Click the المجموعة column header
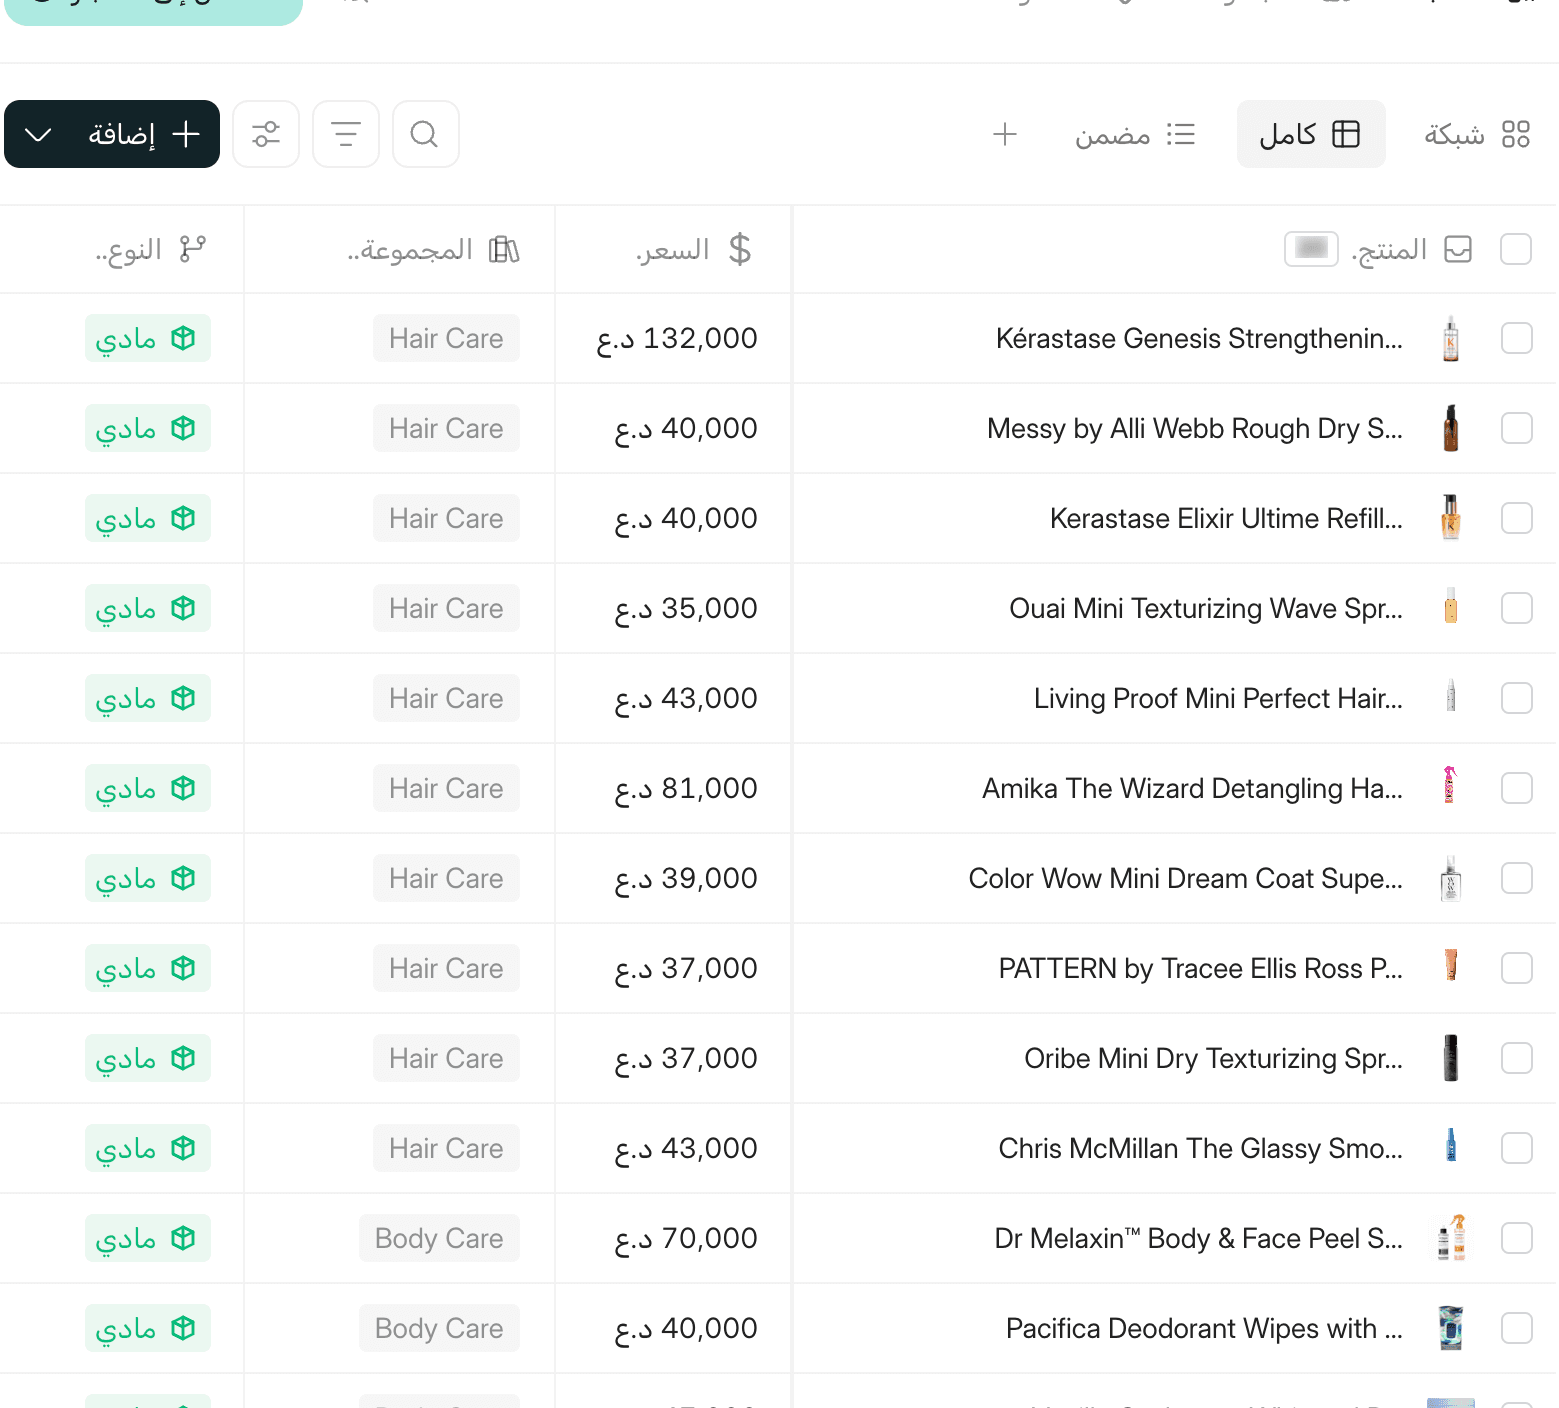This screenshot has width=1559, height=1408. tap(400, 249)
